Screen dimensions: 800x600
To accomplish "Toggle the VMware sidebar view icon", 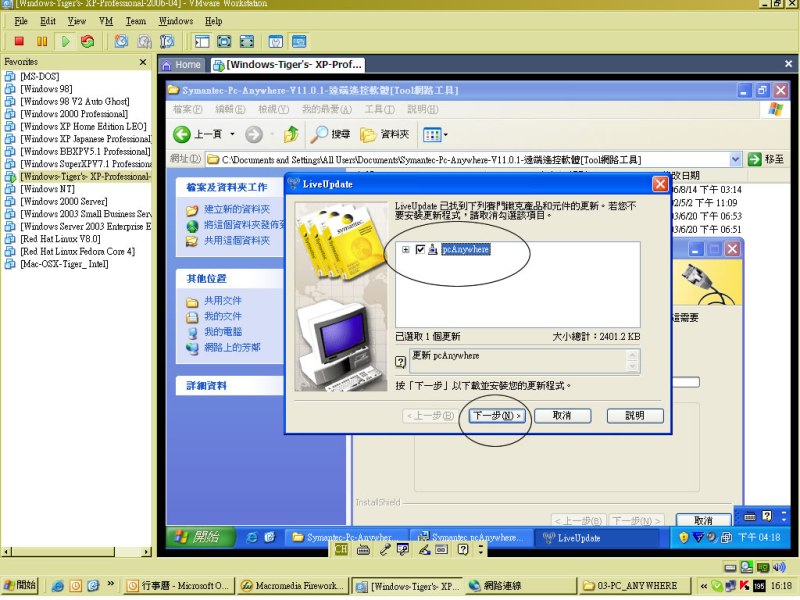I will 202,41.
